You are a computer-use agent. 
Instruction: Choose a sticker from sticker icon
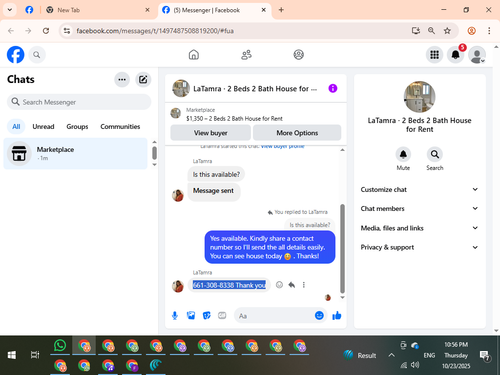[x=207, y=315]
